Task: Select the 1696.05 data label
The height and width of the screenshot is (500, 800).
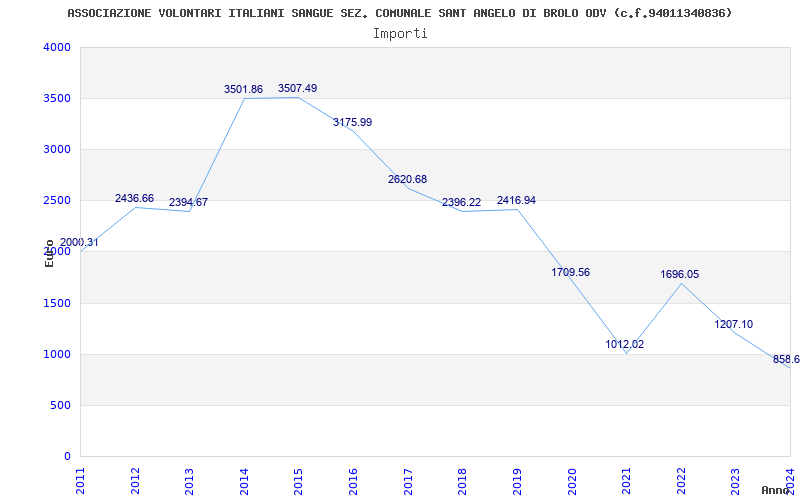Action: pyautogui.click(x=680, y=274)
